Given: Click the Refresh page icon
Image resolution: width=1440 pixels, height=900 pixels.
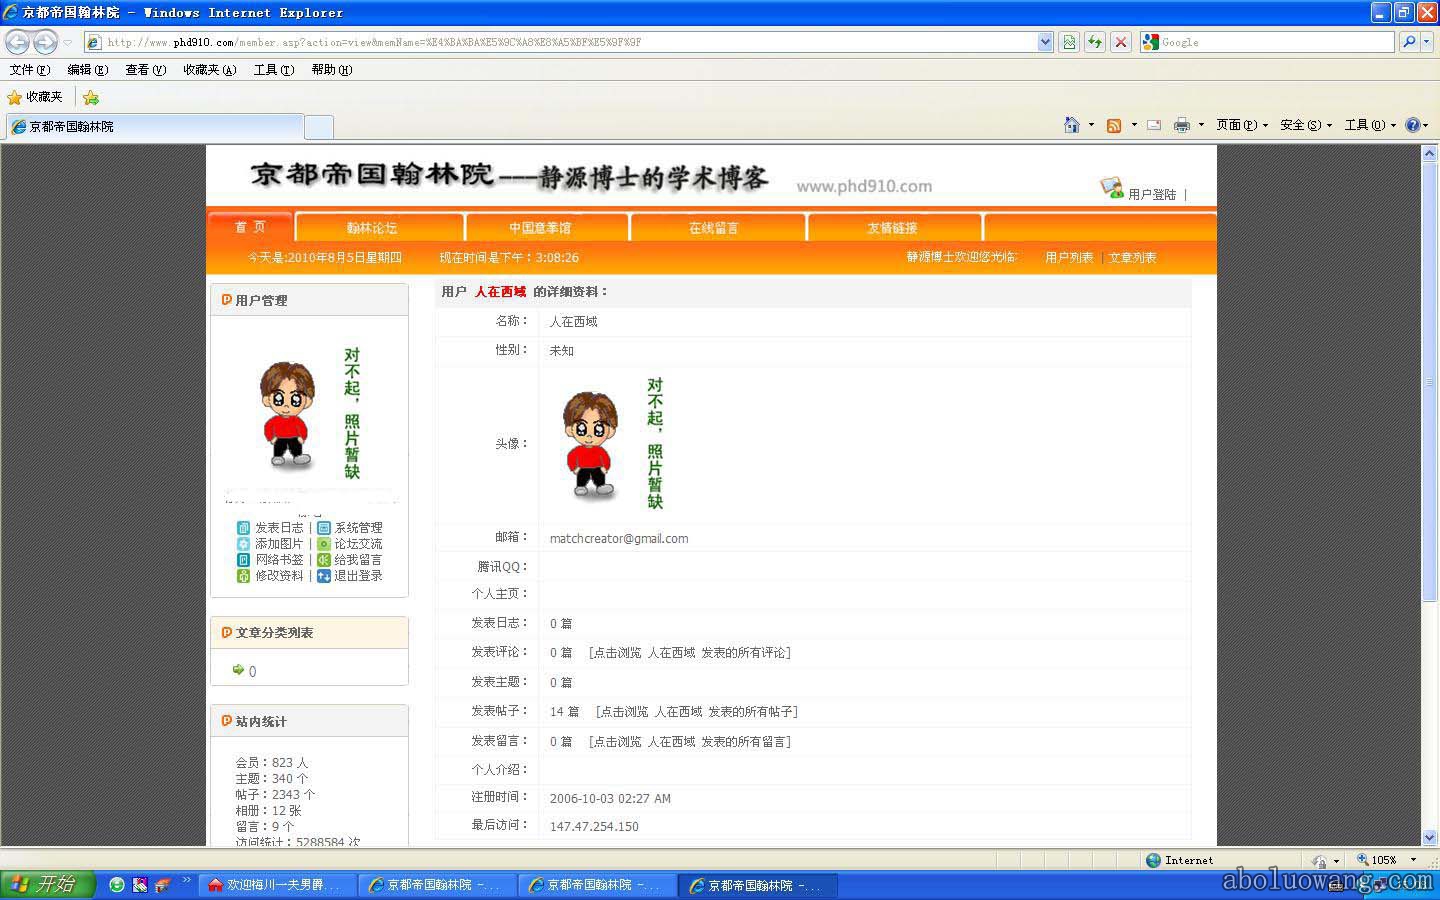Looking at the screenshot, I should pyautogui.click(x=1095, y=42).
